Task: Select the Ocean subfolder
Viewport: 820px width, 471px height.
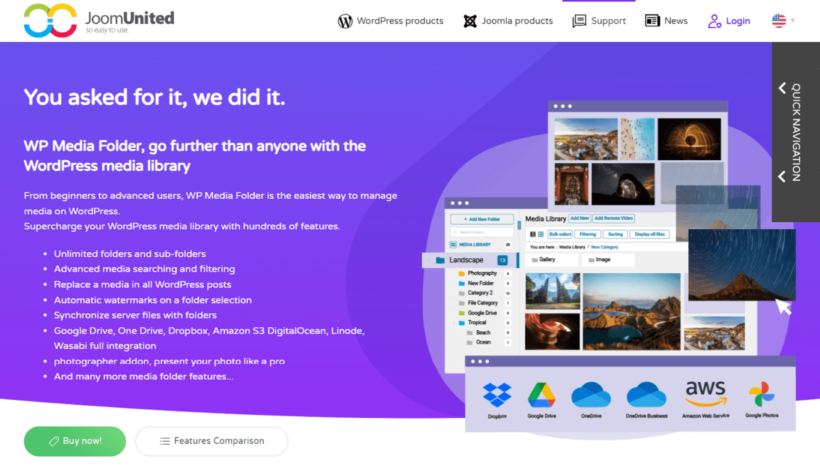Action: (483, 342)
